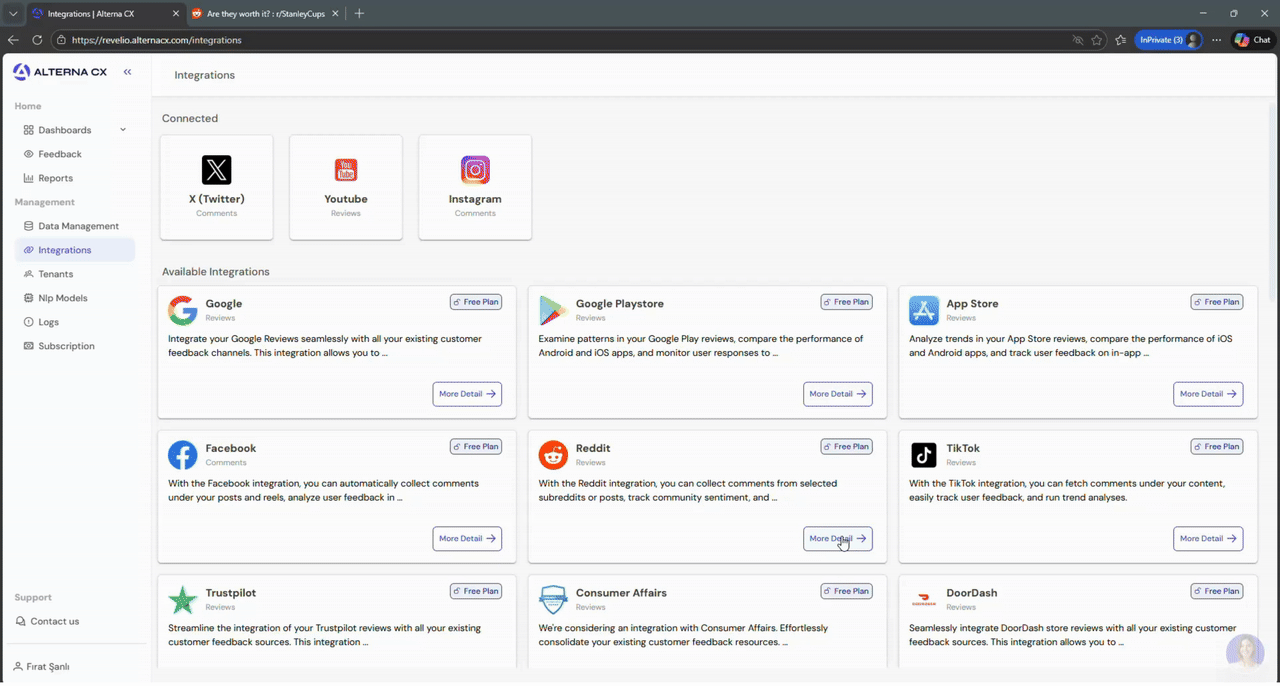Open the connected Instagram card icon
1280x686 pixels.
click(475, 169)
